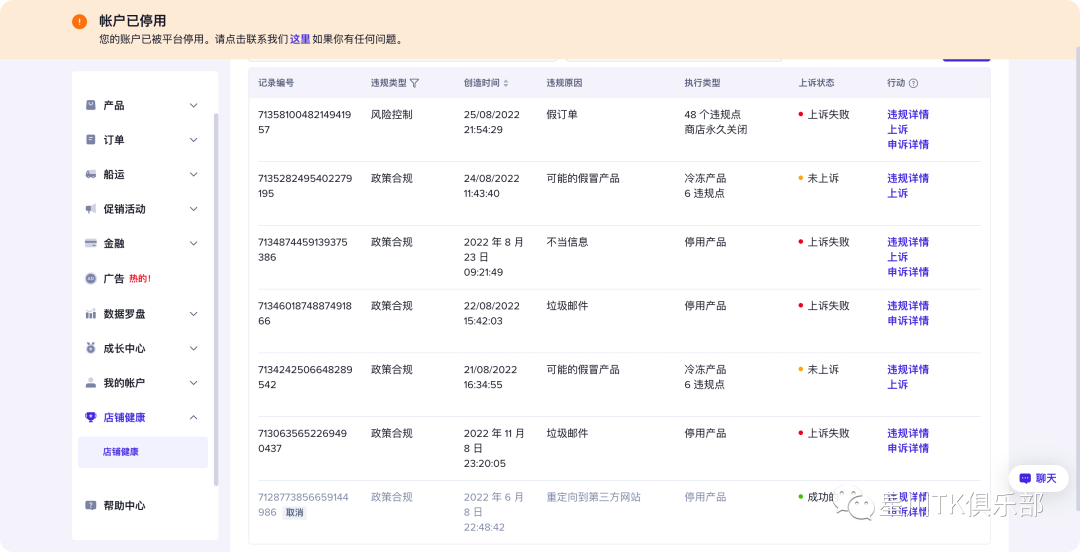
Task: Click the 违规原因 column header
Action: coord(564,83)
